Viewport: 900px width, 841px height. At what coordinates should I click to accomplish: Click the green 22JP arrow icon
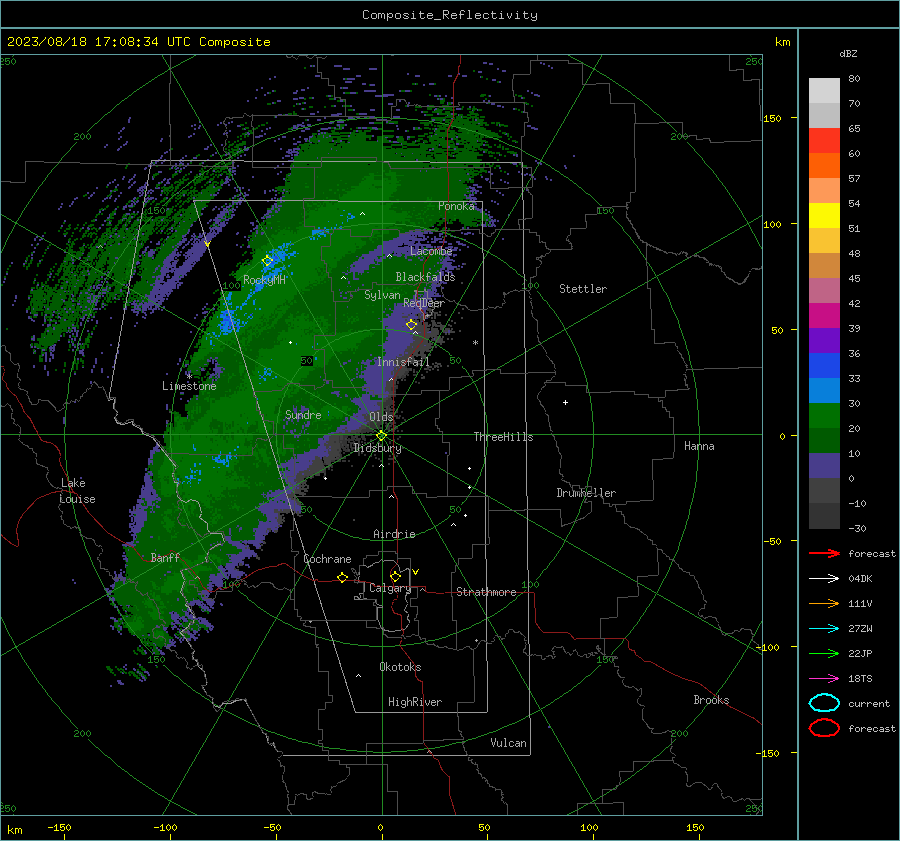pos(824,653)
